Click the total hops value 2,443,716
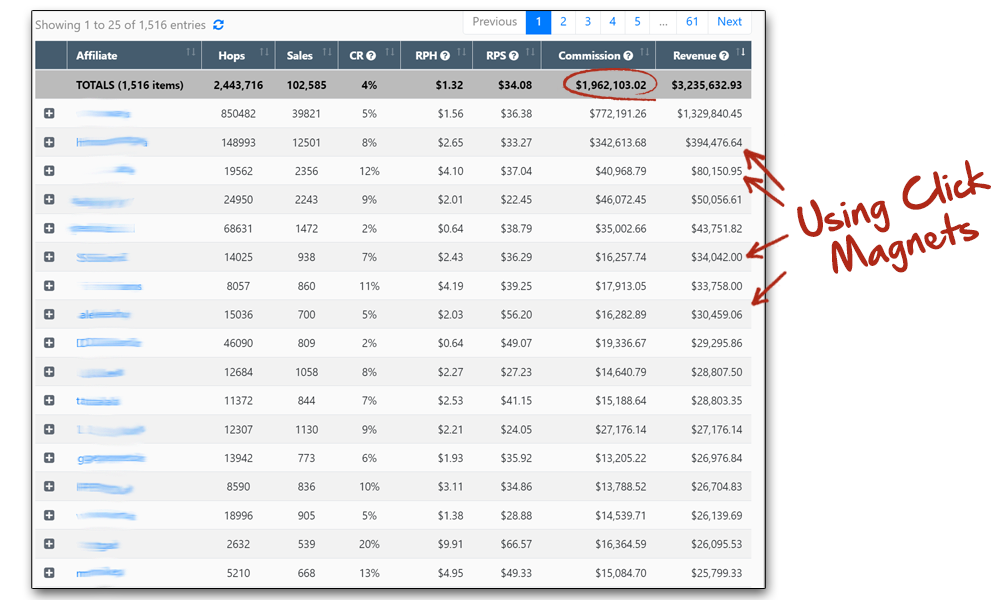The height and width of the screenshot is (600, 1000). point(239,85)
